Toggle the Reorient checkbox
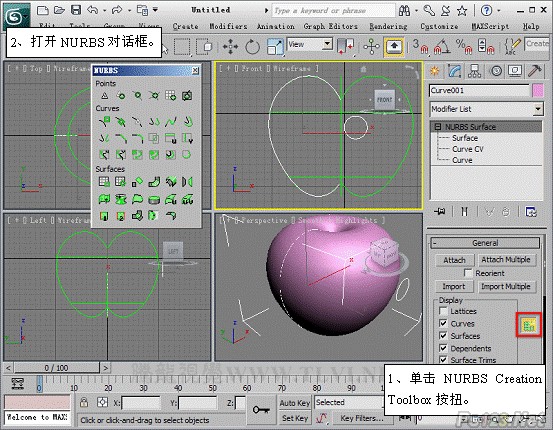553x430 pixels. point(468,273)
